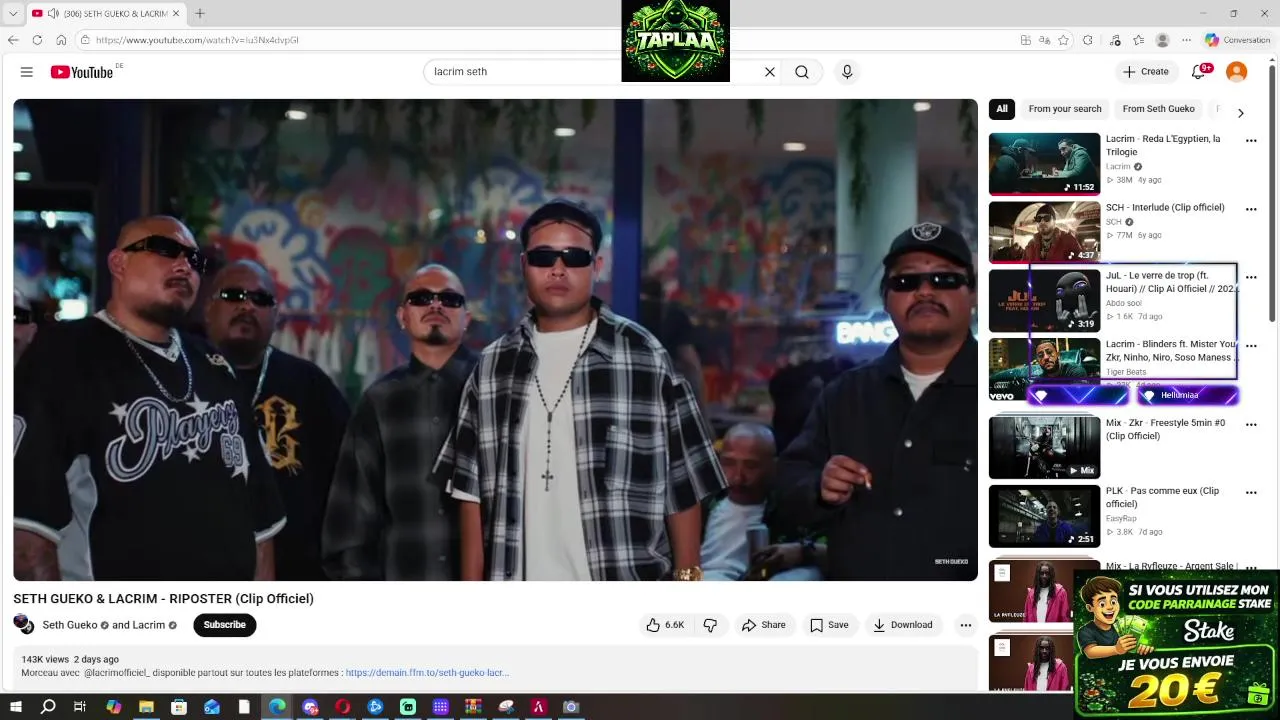Save the video to a playlist
The height and width of the screenshot is (720, 1280).
829,625
